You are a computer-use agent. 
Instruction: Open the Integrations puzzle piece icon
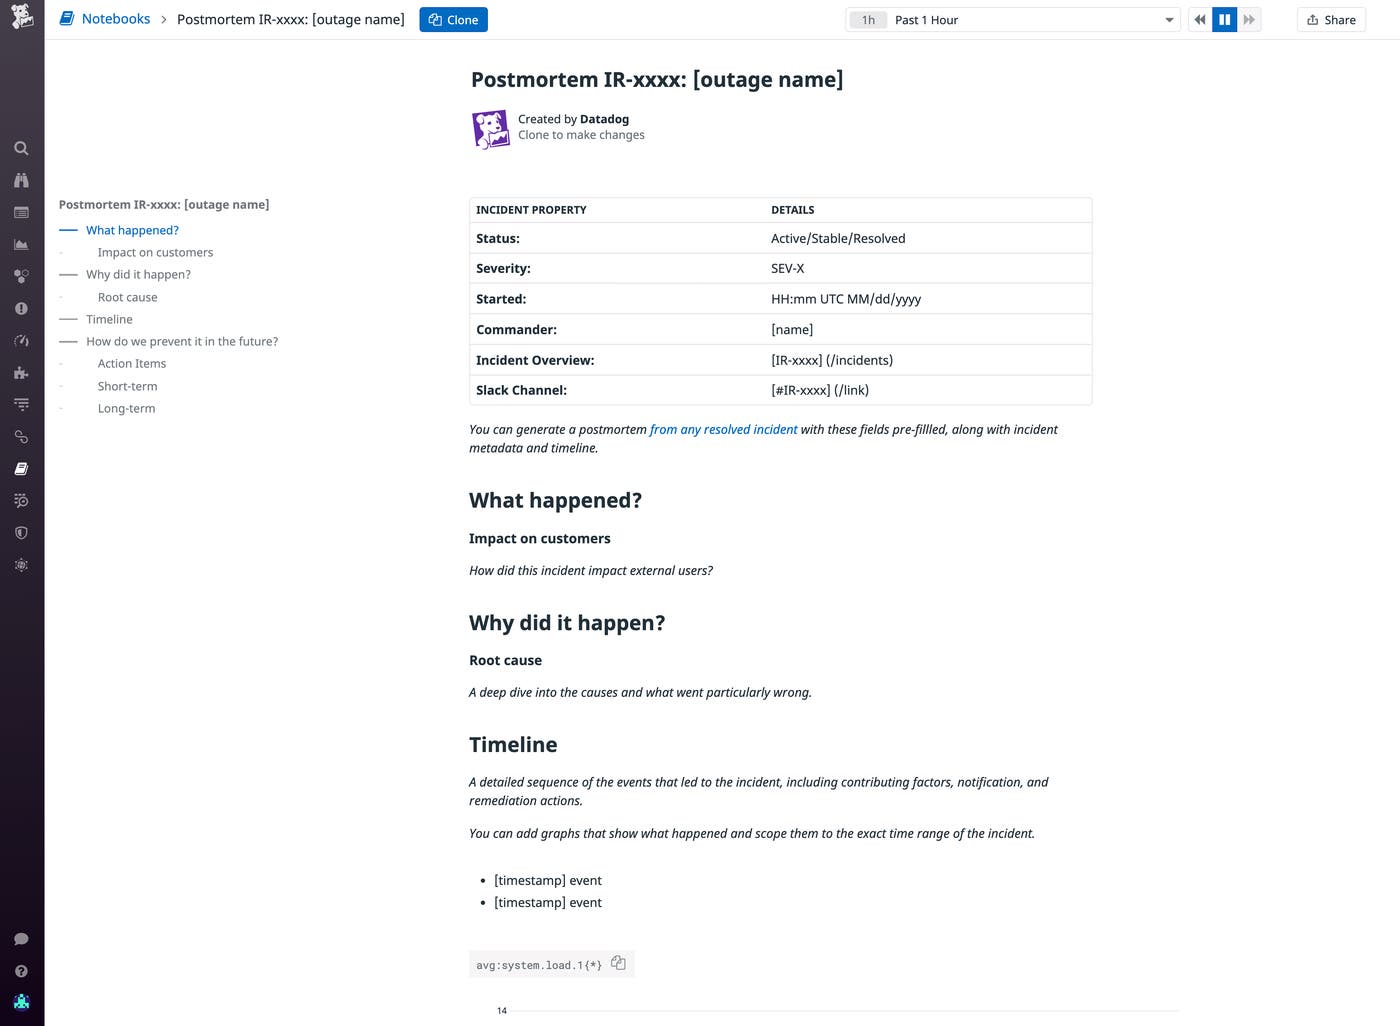pos(21,372)
